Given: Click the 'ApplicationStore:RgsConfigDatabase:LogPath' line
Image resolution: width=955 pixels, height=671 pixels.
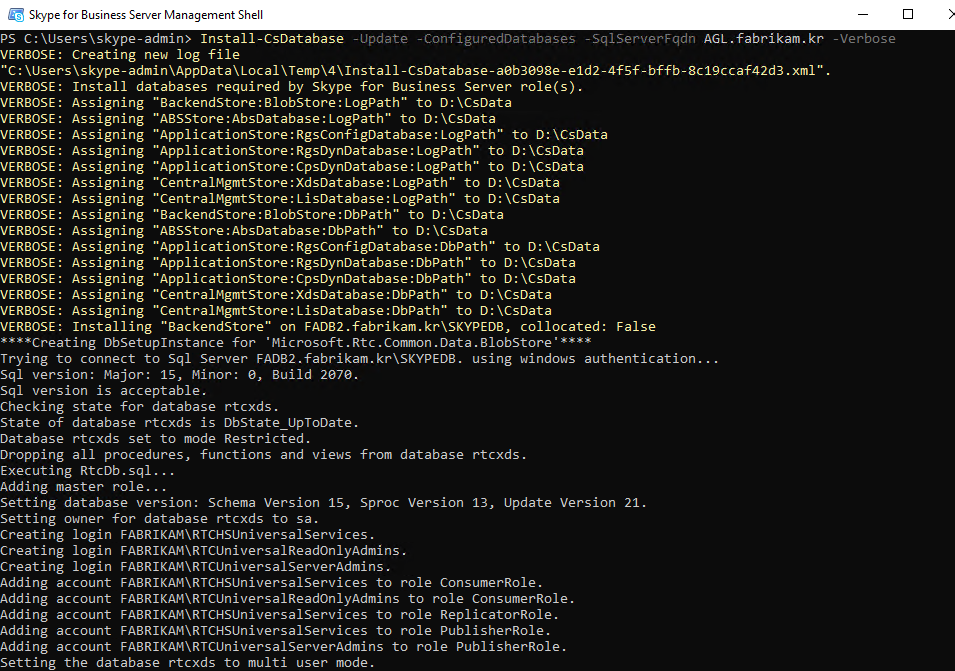Looking at the screenshot, I should (304, 135).
